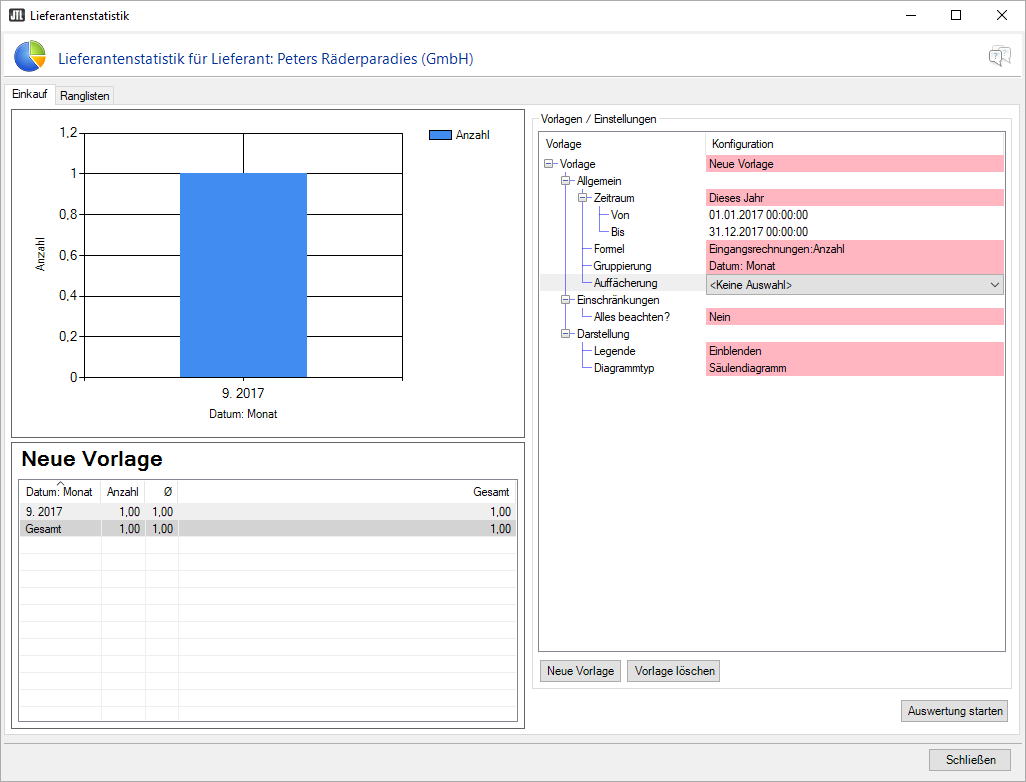Click the blue bar for 9. 2017

coord(243,275)
